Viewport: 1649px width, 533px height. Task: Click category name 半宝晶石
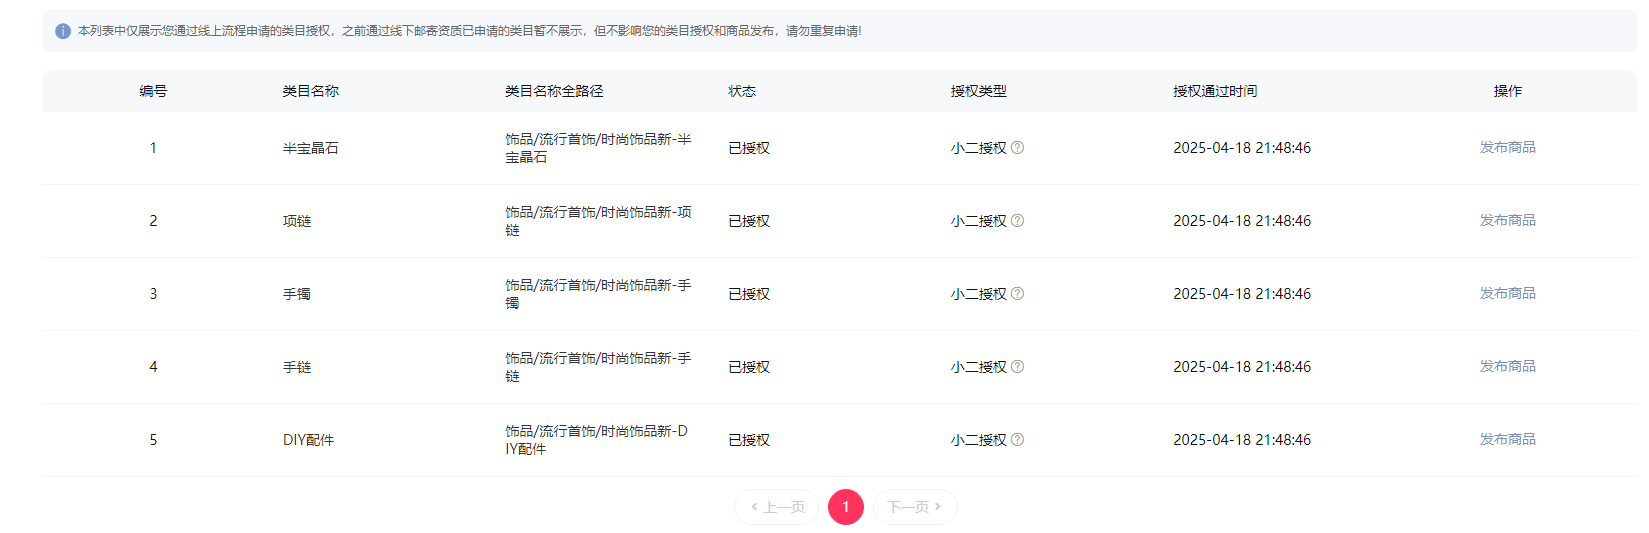(311, 148)
